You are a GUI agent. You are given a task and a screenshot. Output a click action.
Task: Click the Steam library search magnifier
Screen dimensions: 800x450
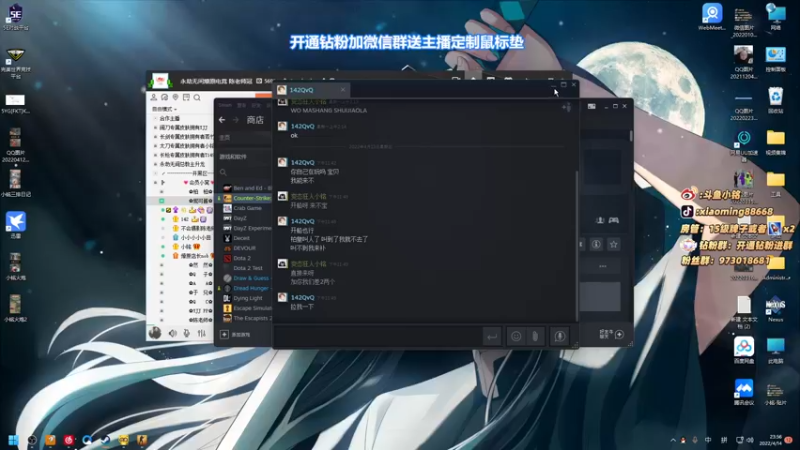[223, 172]
